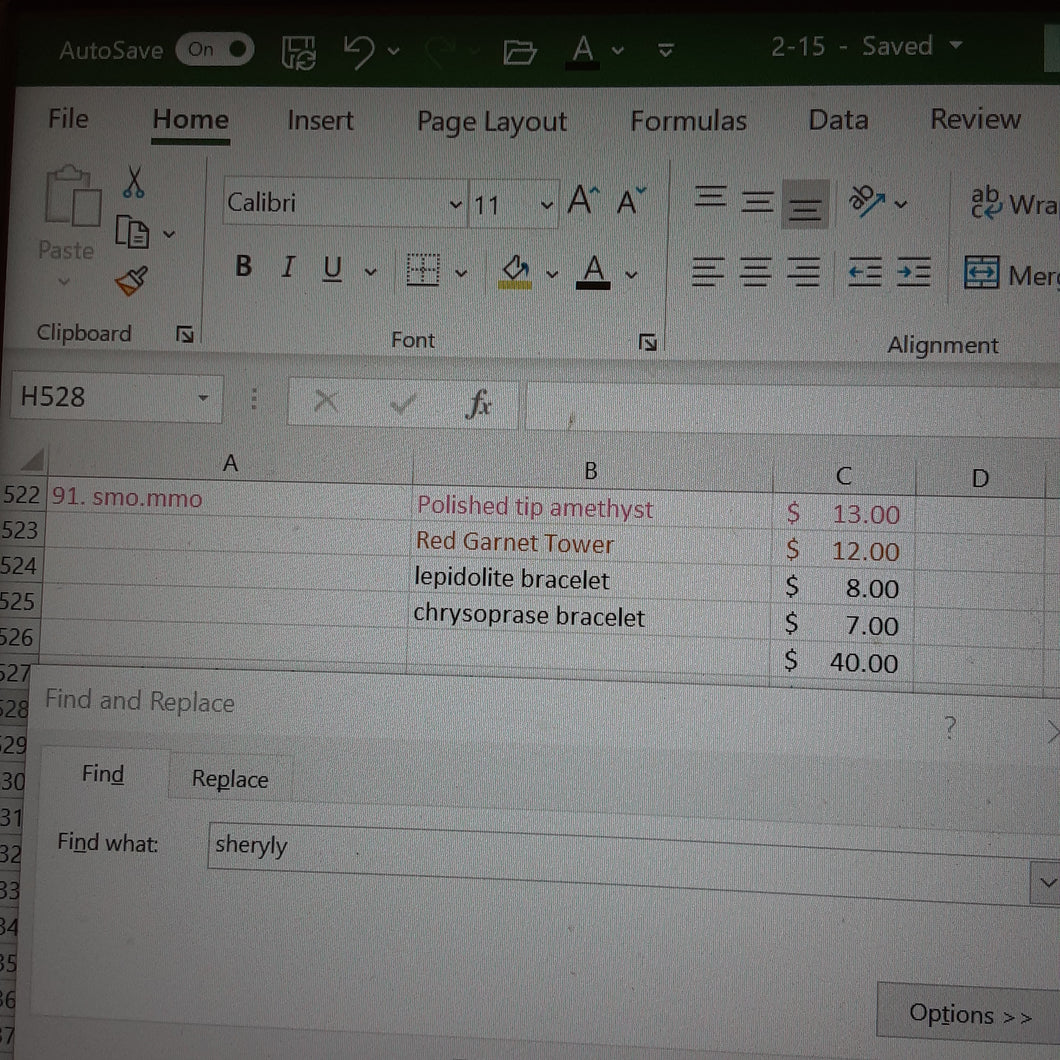1060x1060 pixels.
Task: Select the Format Painter brush
Action: coord(131,281)
